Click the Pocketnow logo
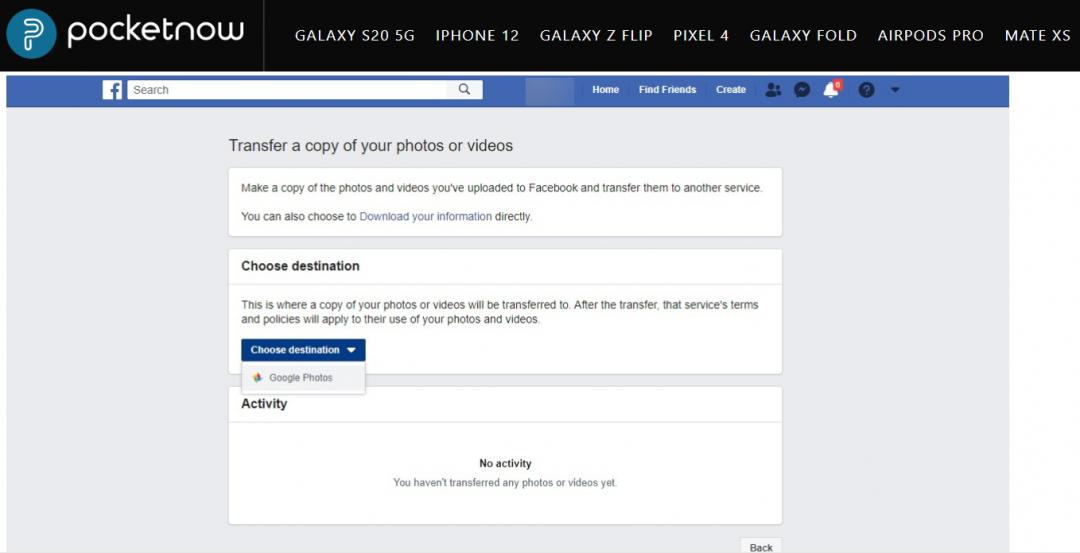 [x=126, y=33]
